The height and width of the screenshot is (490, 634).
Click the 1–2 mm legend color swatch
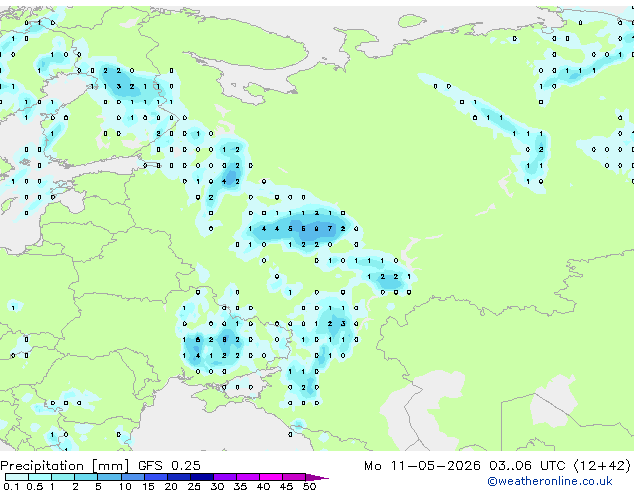63,477
